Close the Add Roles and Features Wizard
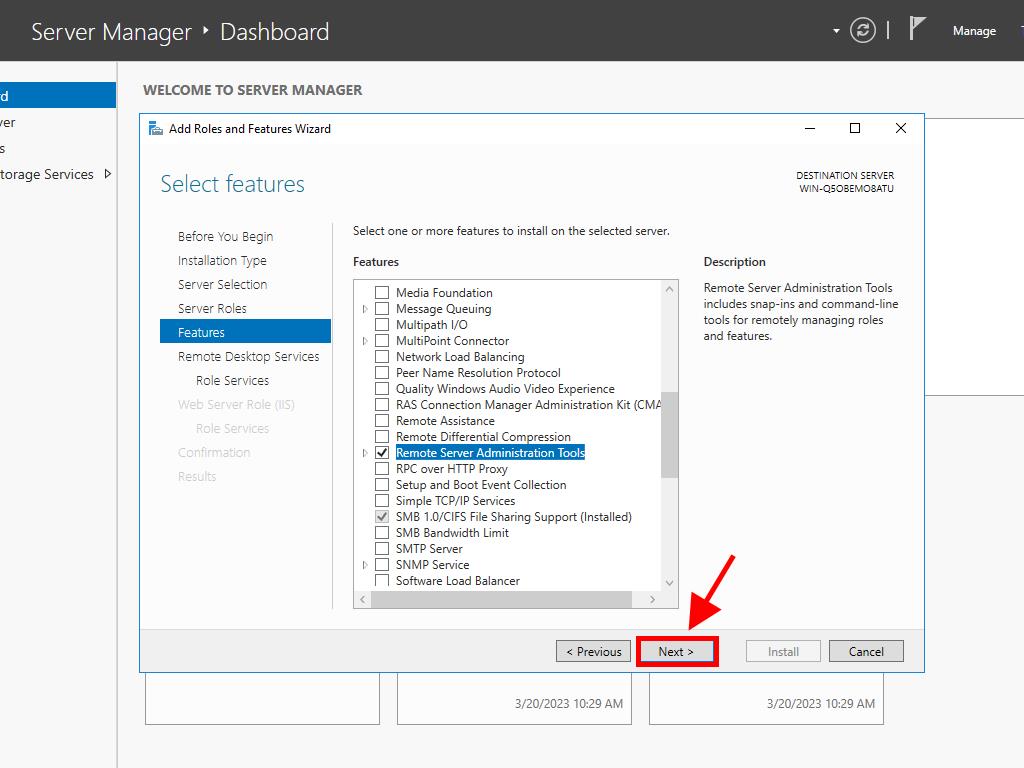The width and height of the screenshot is (1024, 768). 901,128
